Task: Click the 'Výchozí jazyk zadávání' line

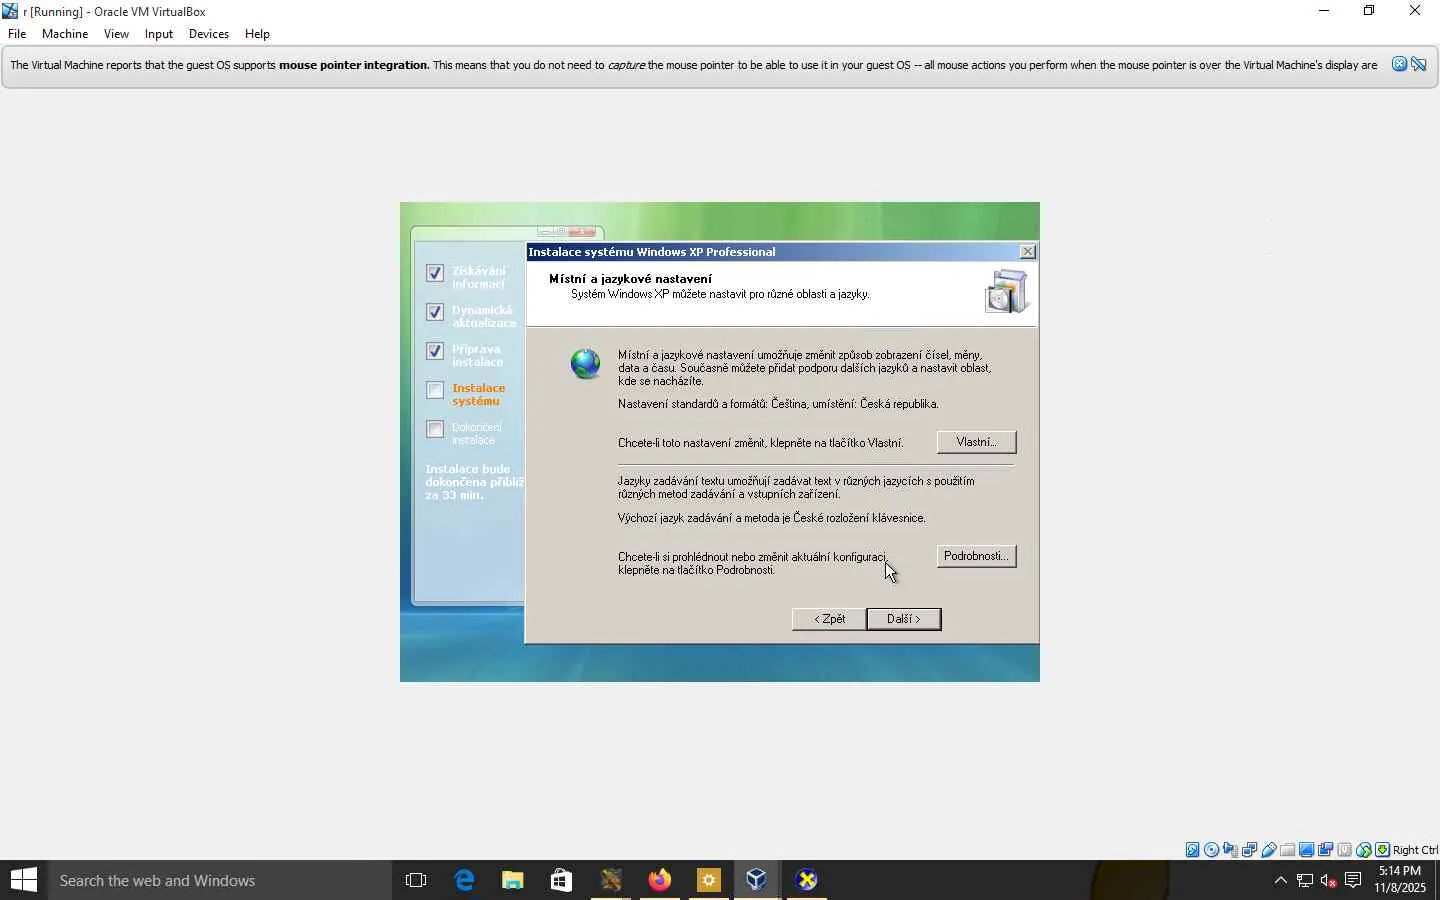Action: point(772,518)
